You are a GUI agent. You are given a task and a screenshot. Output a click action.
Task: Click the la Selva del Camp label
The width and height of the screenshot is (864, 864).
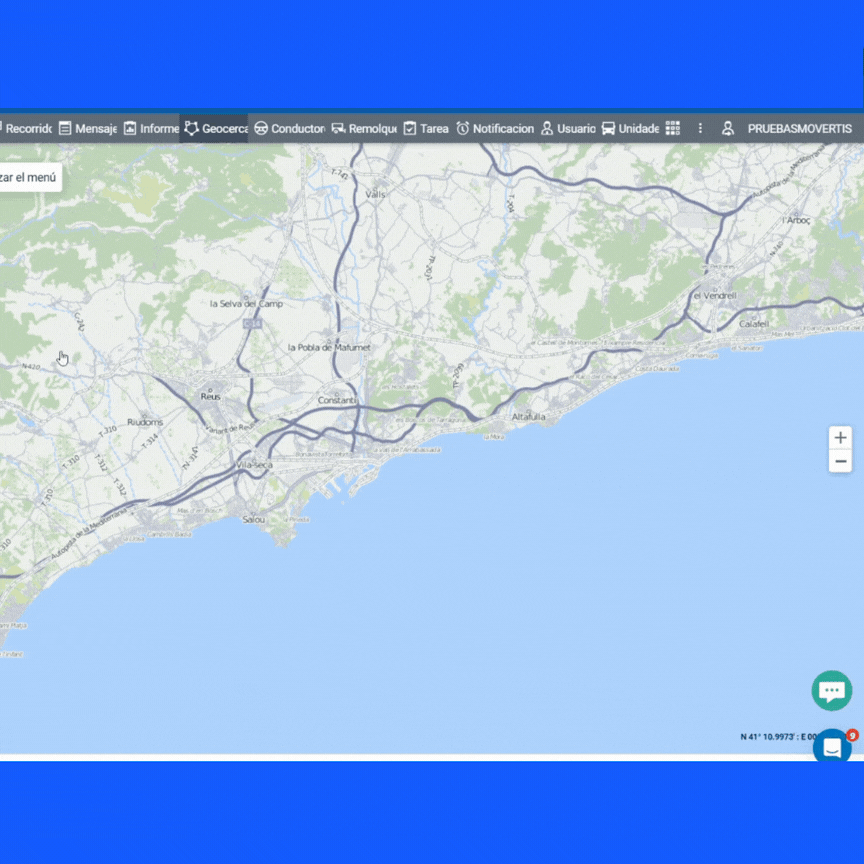246,304
